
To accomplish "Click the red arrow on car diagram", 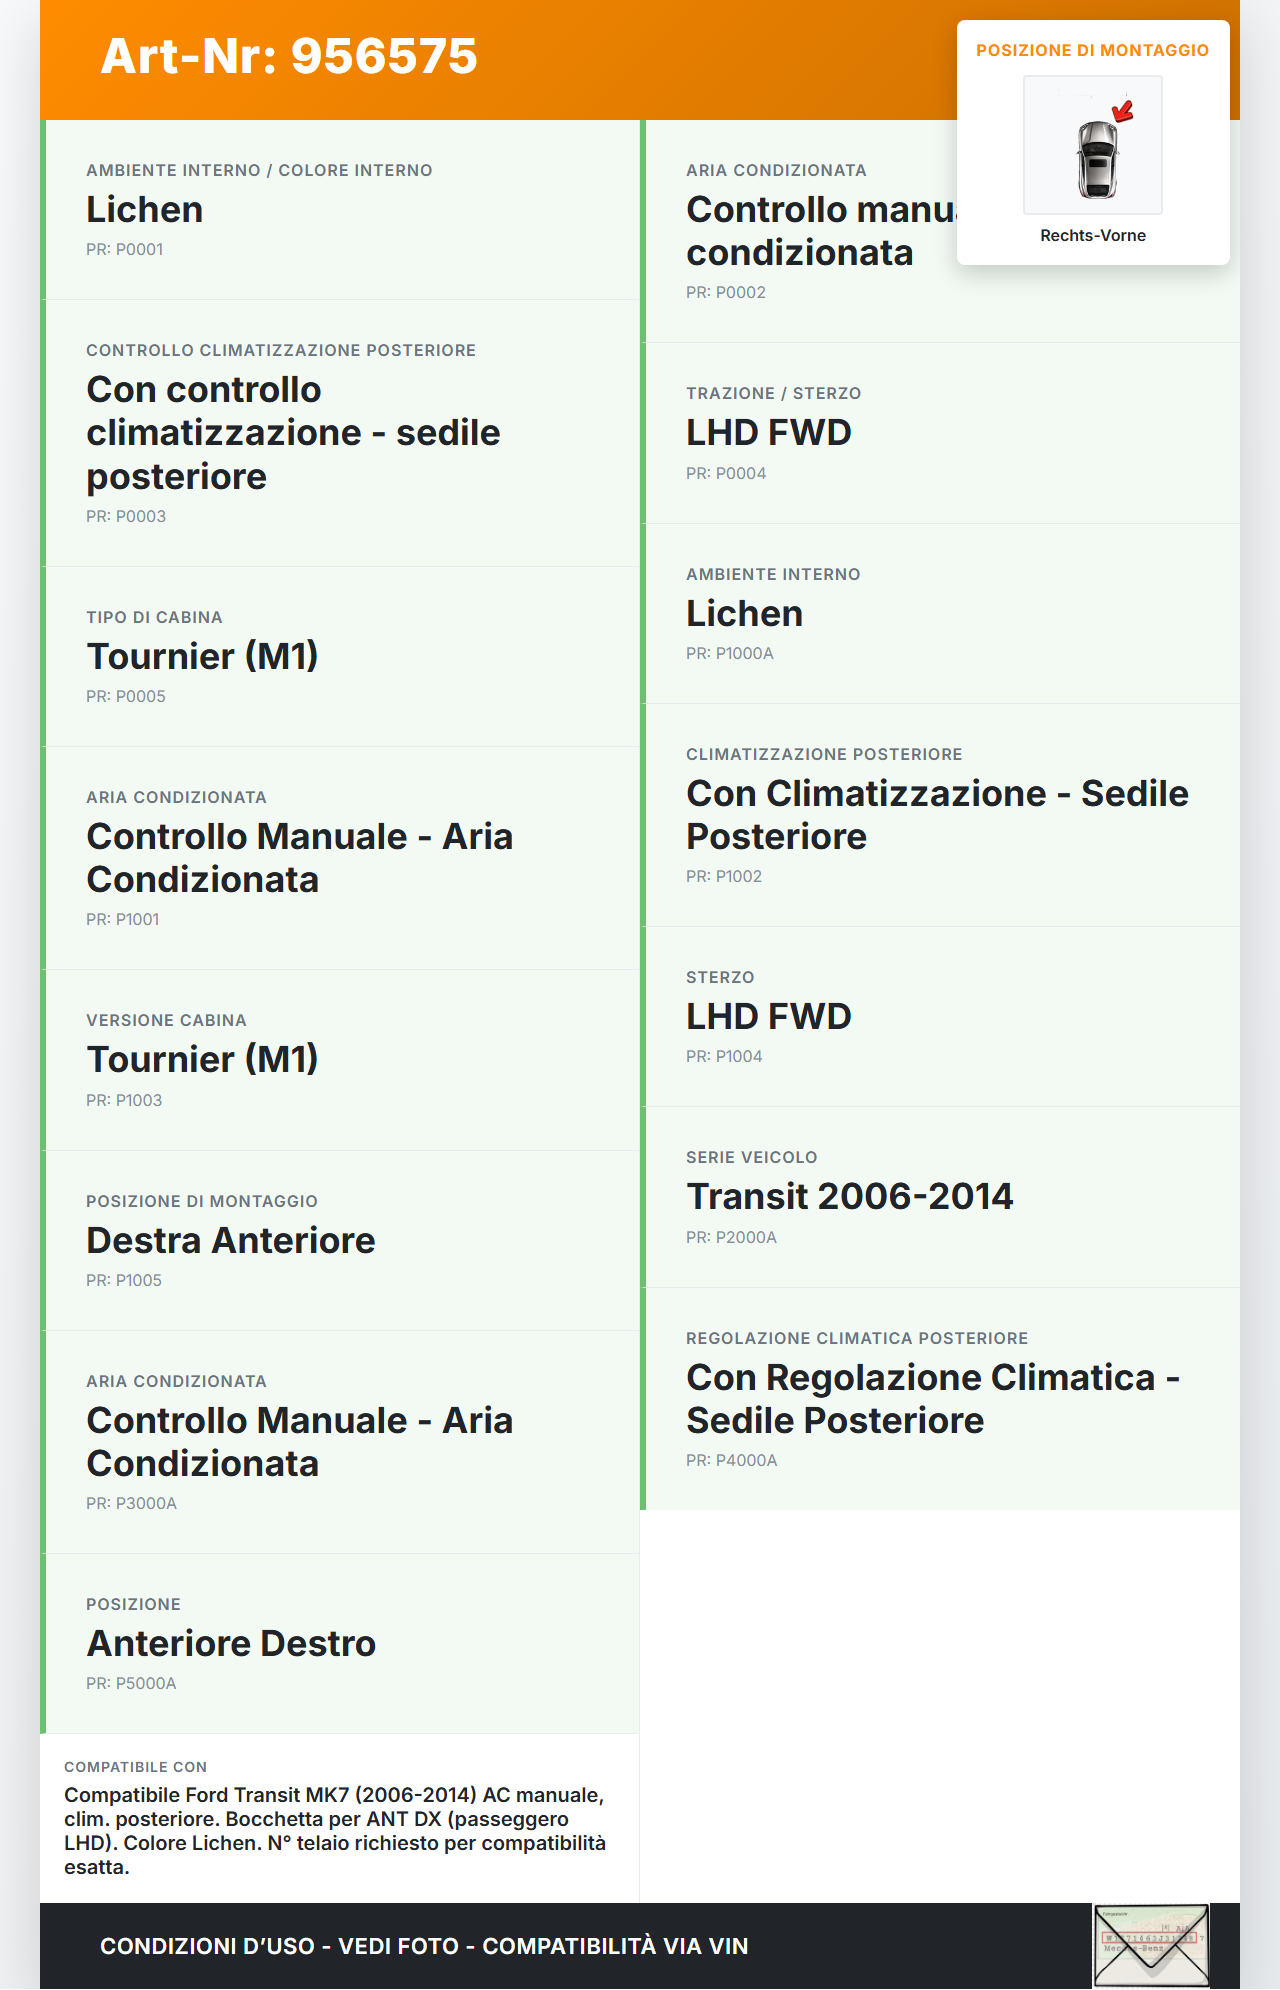I will coord(1124,110).
